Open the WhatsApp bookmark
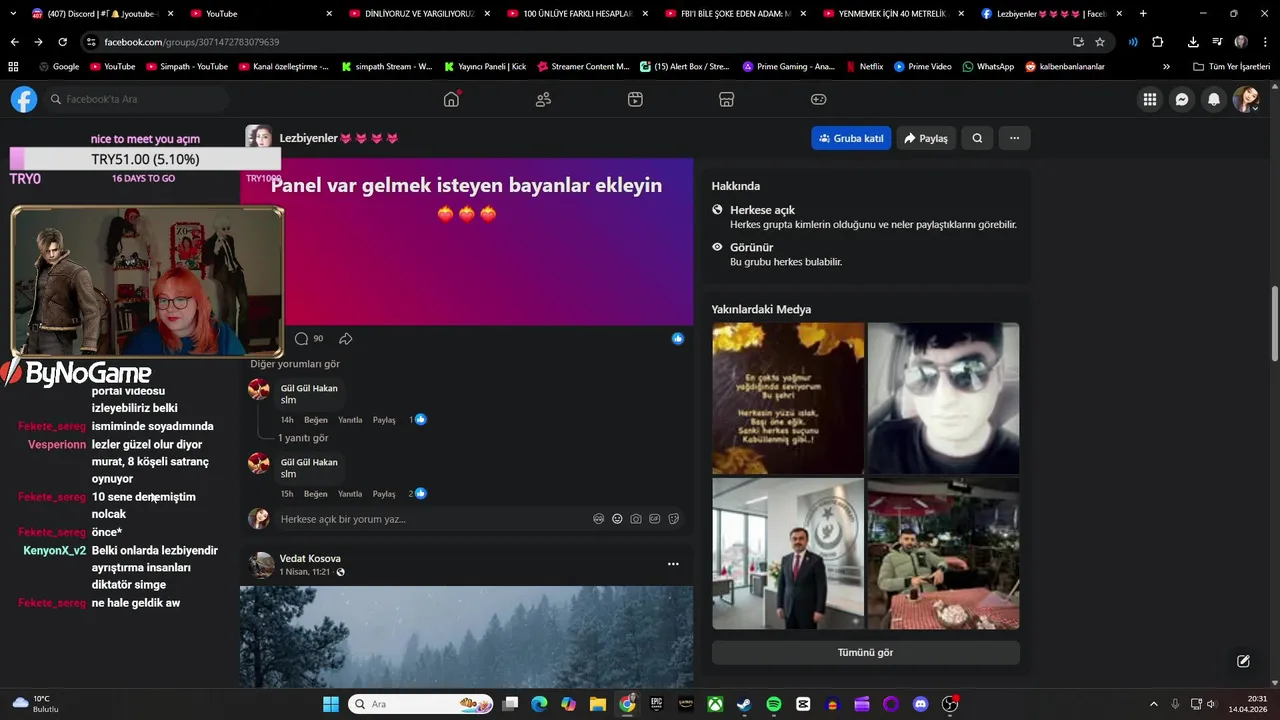 point(988,66)
